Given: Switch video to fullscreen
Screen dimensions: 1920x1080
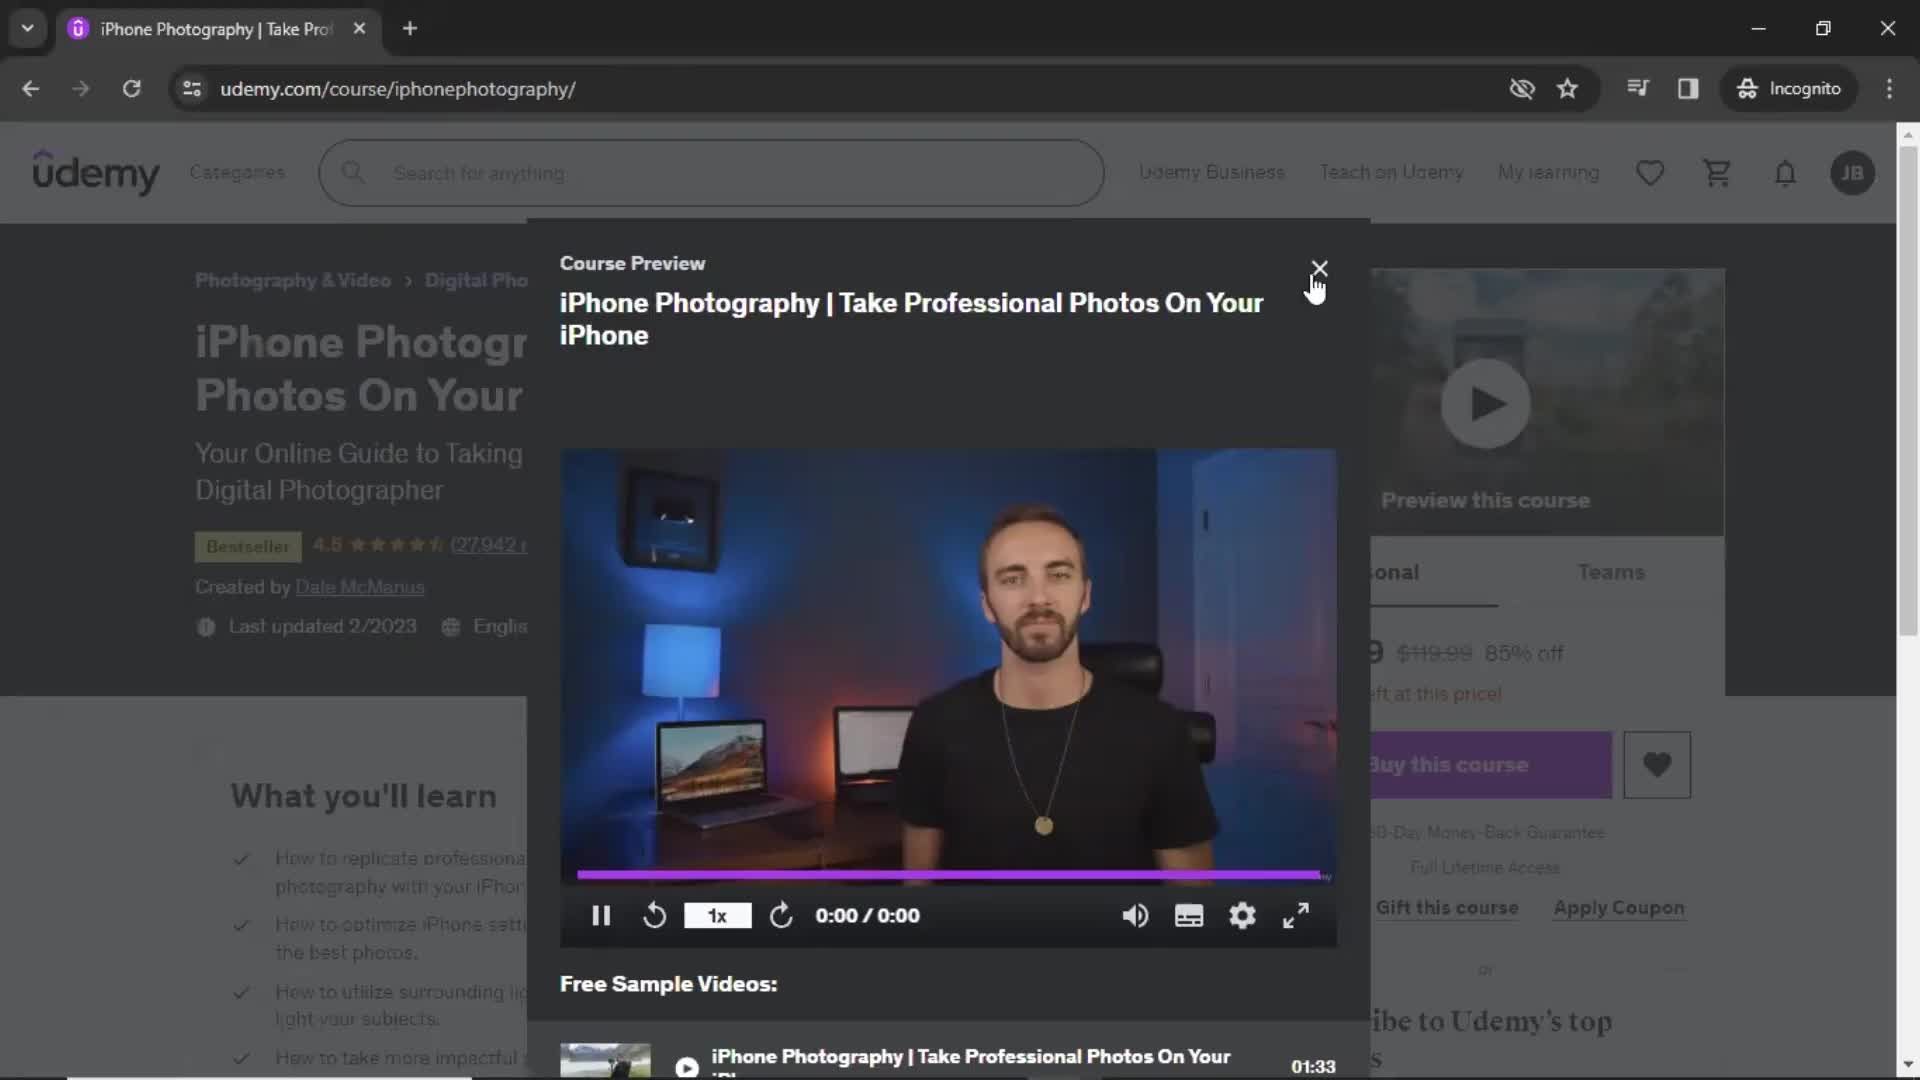Looking at the screenshot, I should pyautogui.click(x=1296, y=916).
